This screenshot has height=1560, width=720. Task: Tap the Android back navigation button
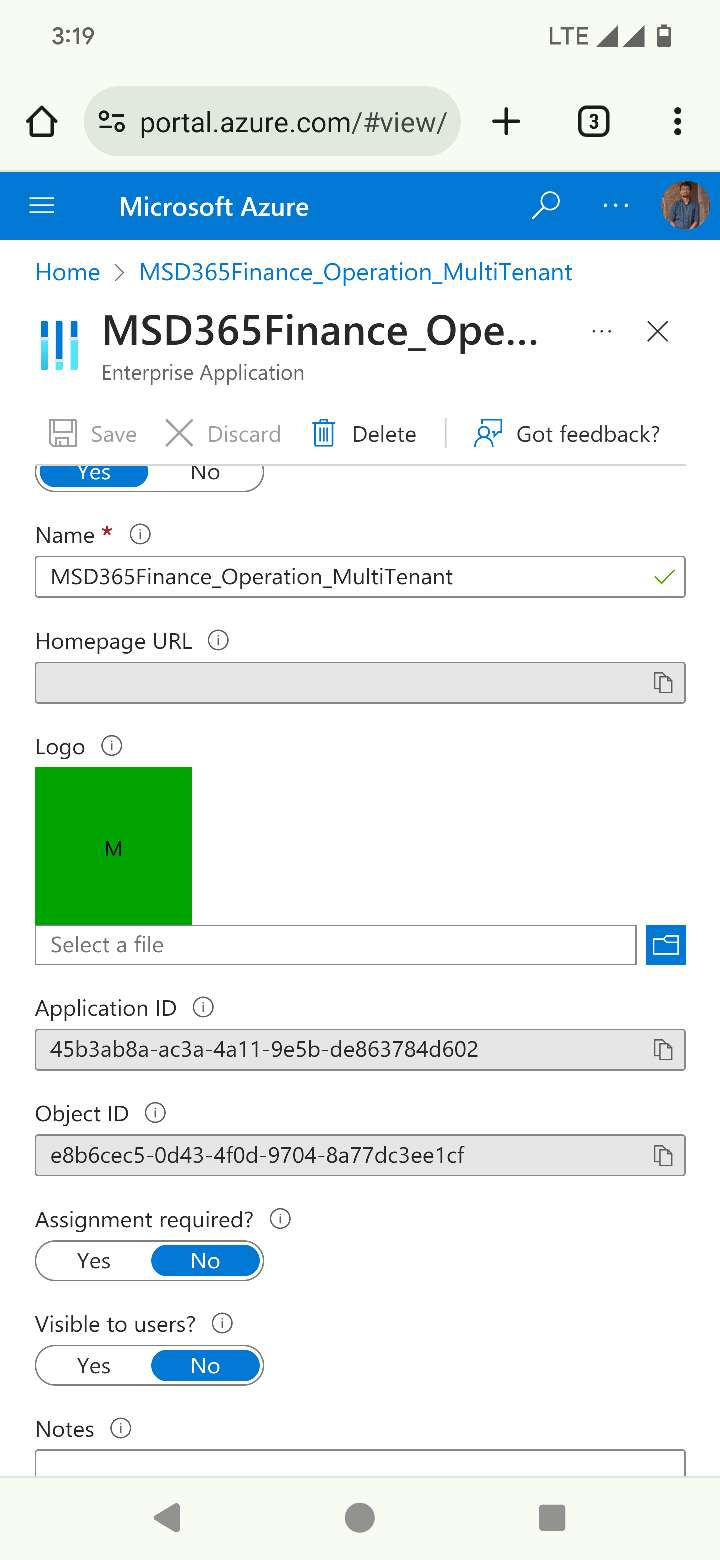coord(167,1518)
